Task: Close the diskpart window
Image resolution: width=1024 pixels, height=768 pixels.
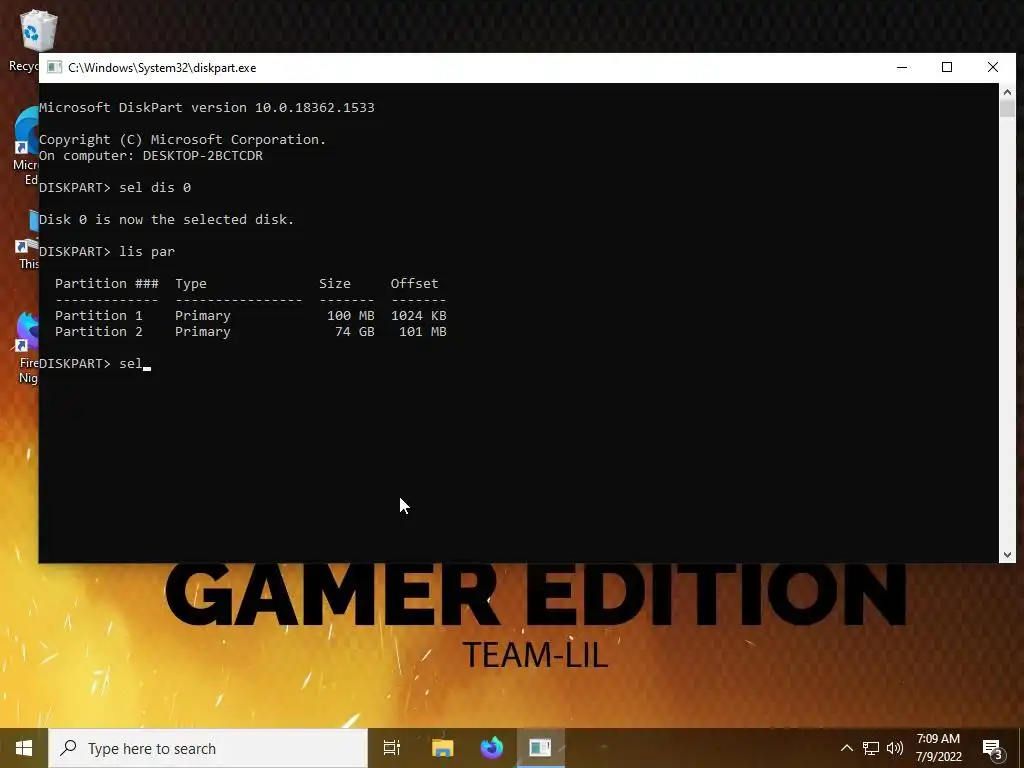Action: pos(993,67)
